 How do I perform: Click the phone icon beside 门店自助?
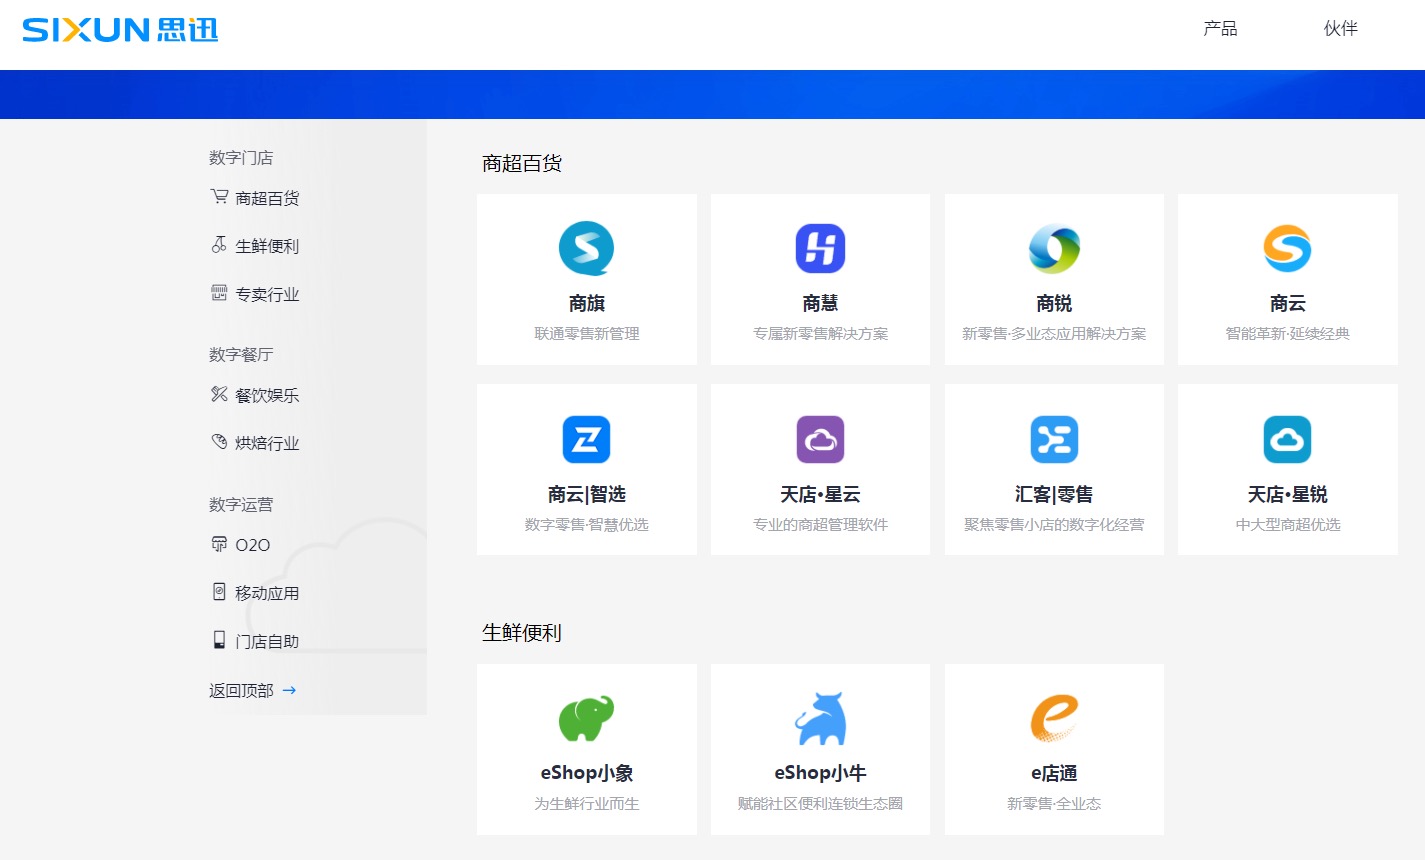coord(219,640)
